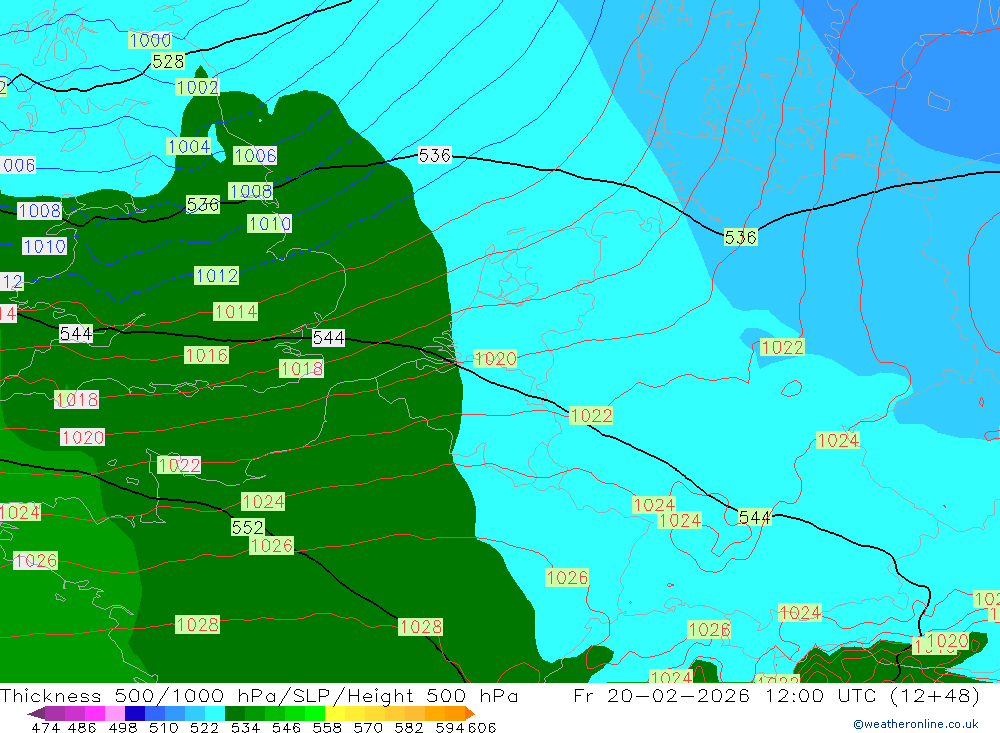Viewport: 1000px width, 733px height.
Task: Click the 1014 red isobar label
Action: [236, 312]
